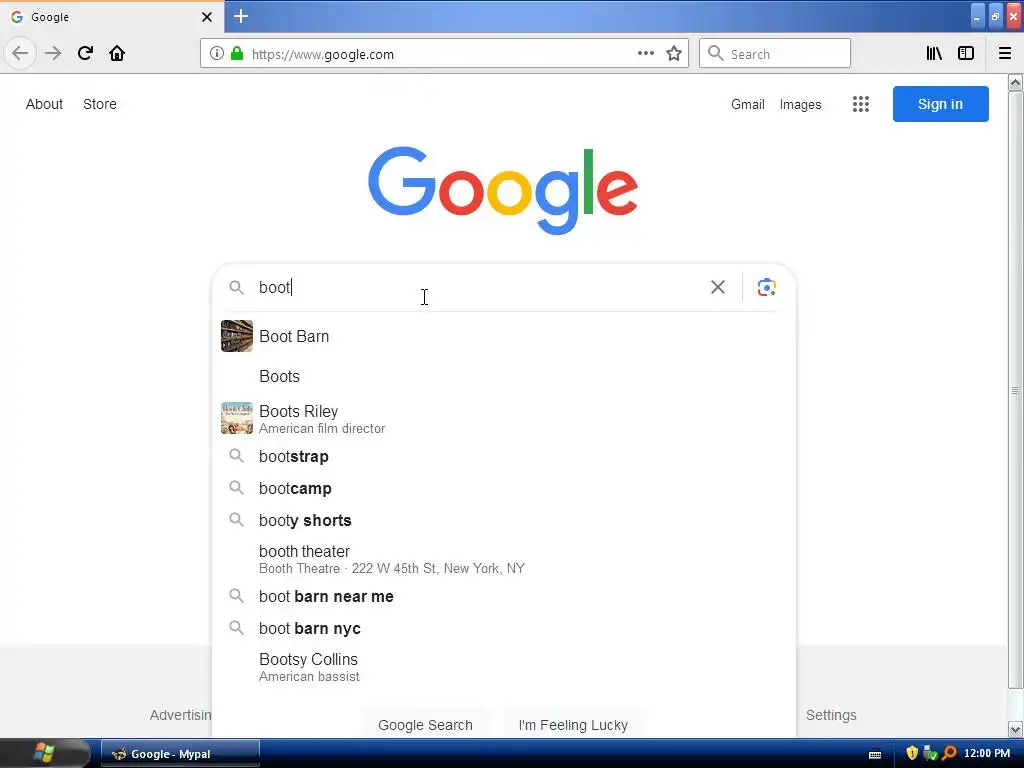Select the Boots Riley thumbnail

click(237, 418)
